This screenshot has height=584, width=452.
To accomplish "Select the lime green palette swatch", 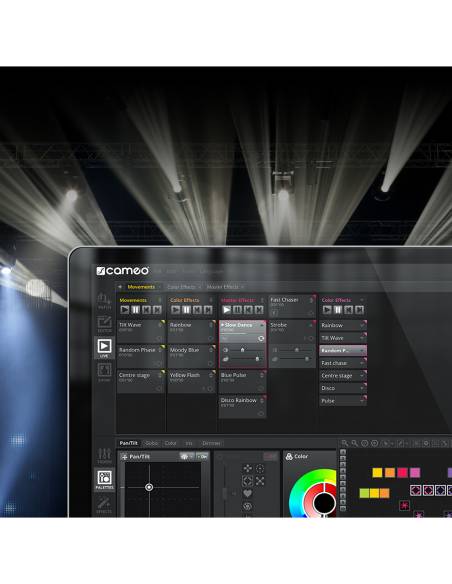I will [x=365, y=493].
